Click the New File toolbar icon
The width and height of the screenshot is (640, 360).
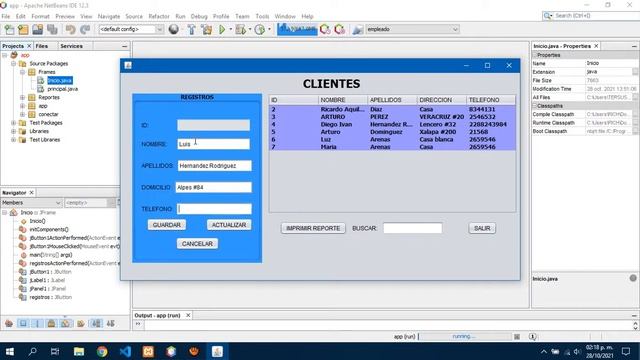pyautogui.click(x=9, y=29)
